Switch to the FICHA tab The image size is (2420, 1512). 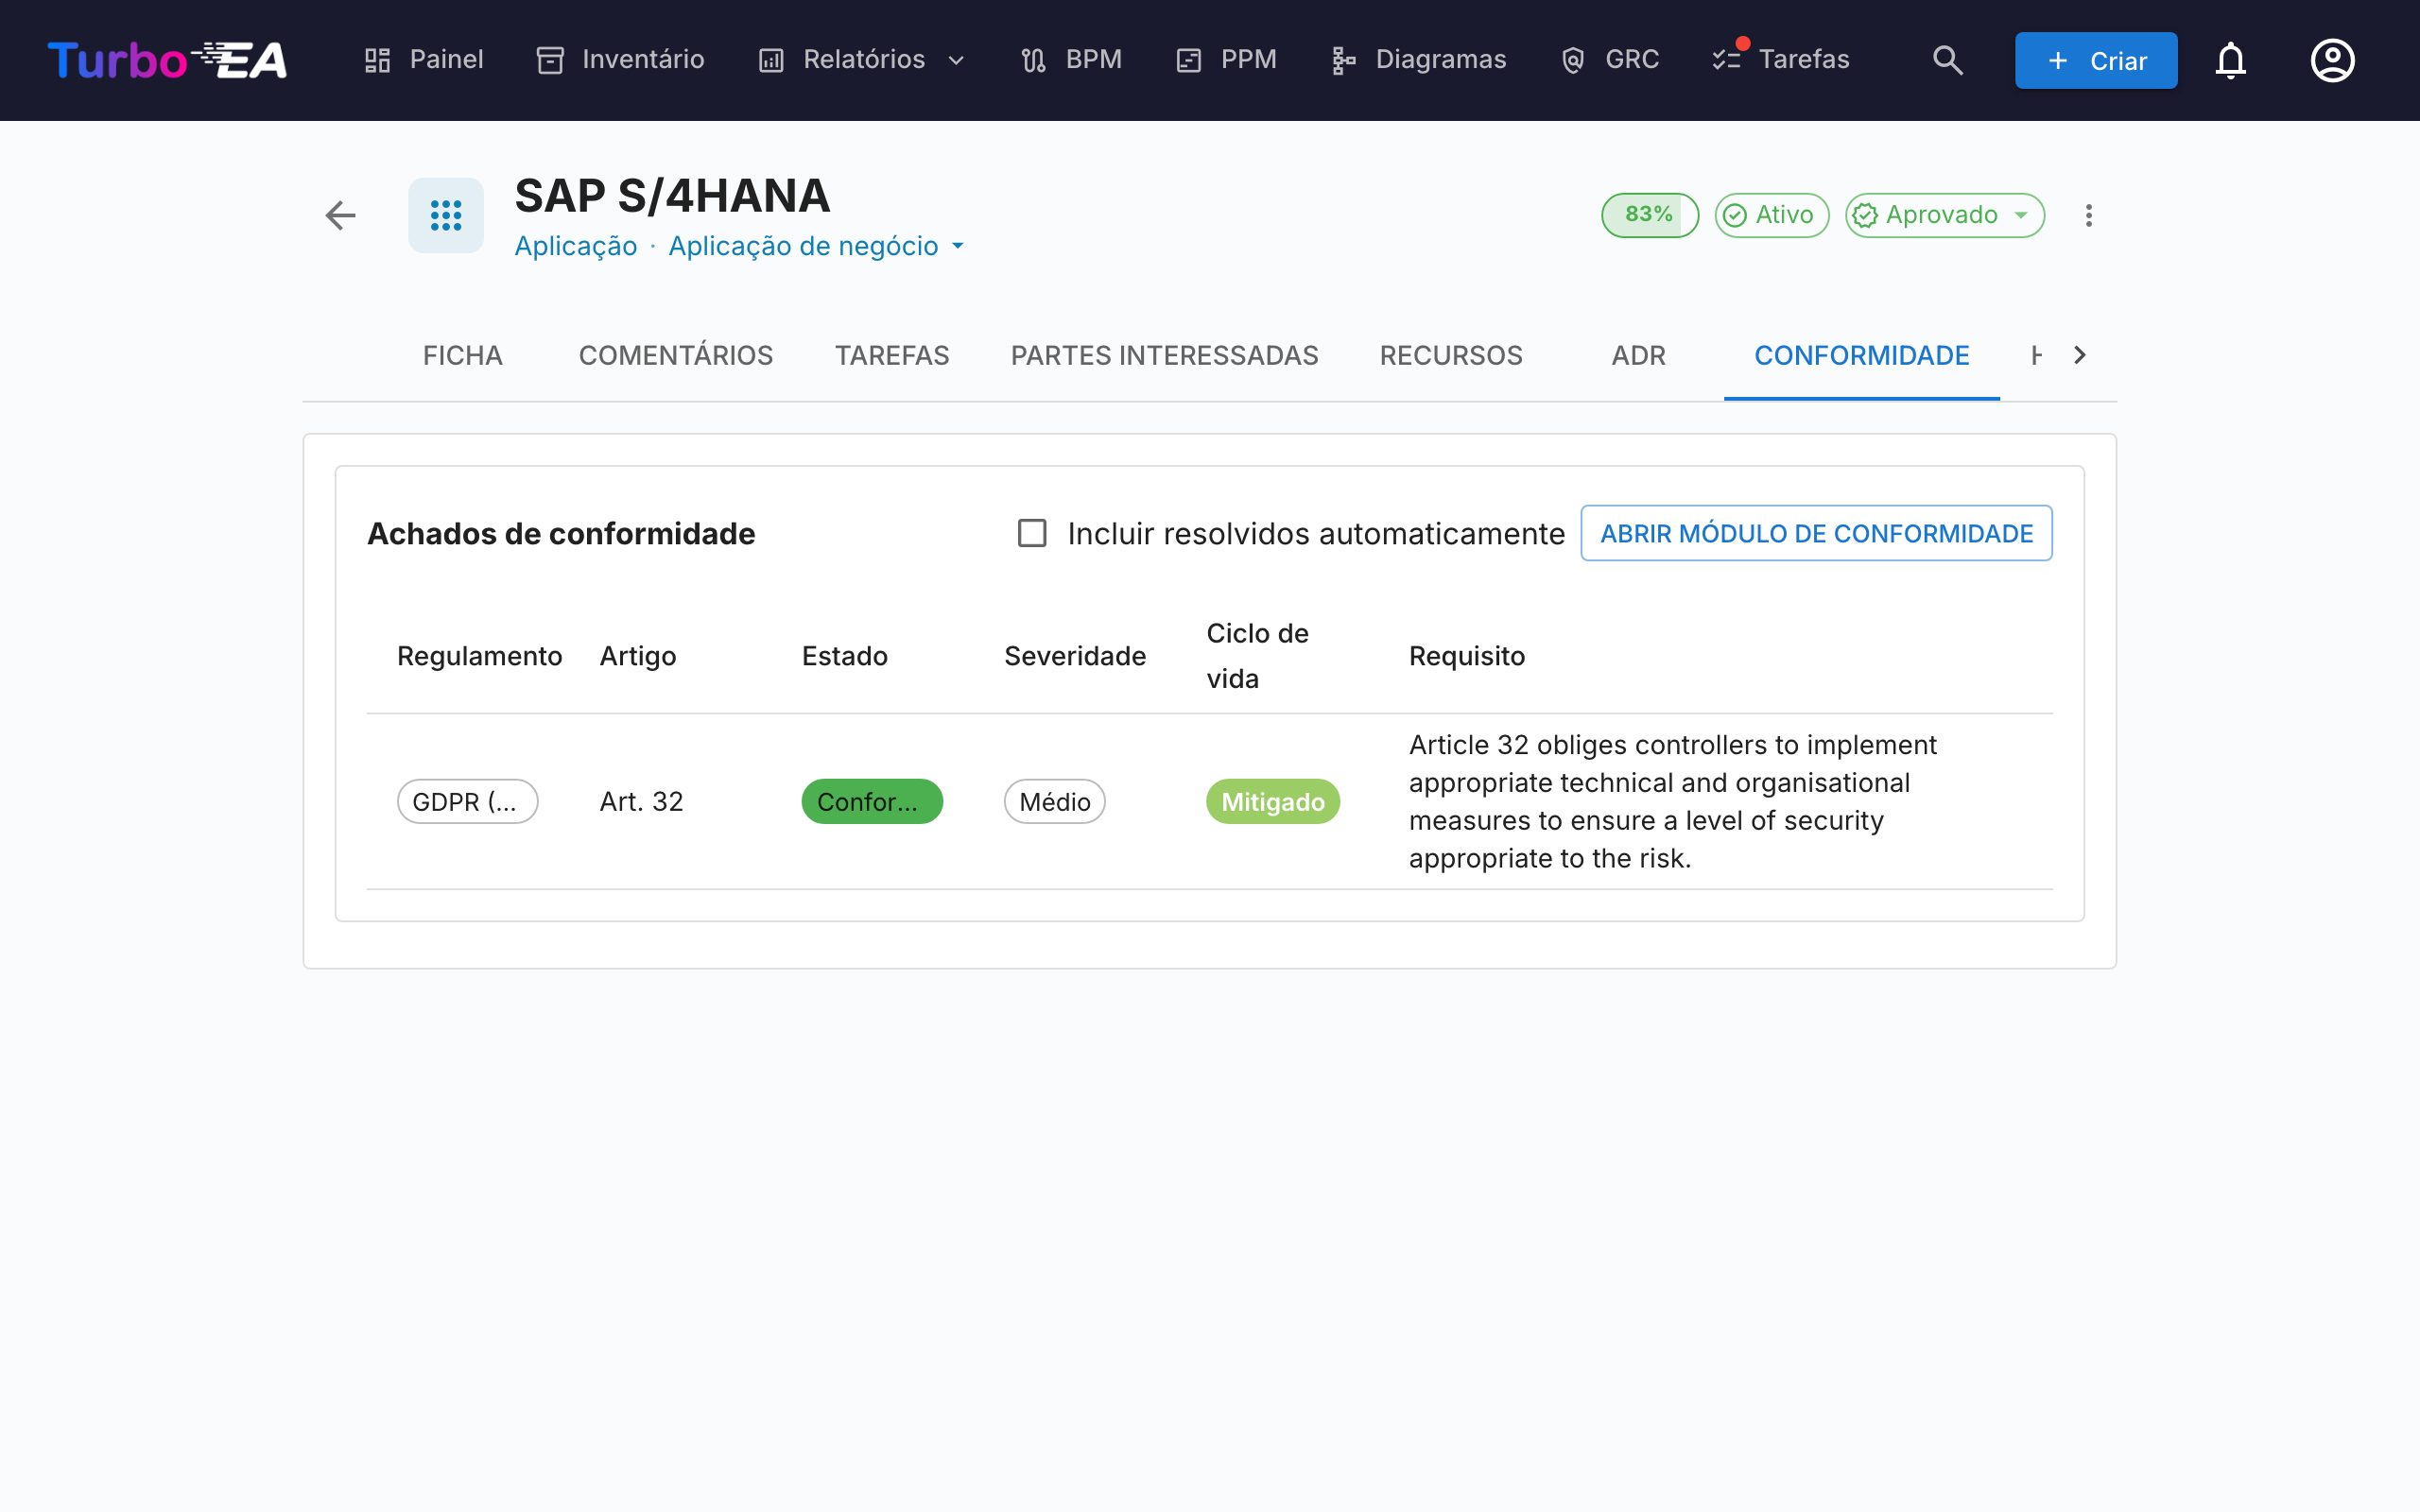462,355
